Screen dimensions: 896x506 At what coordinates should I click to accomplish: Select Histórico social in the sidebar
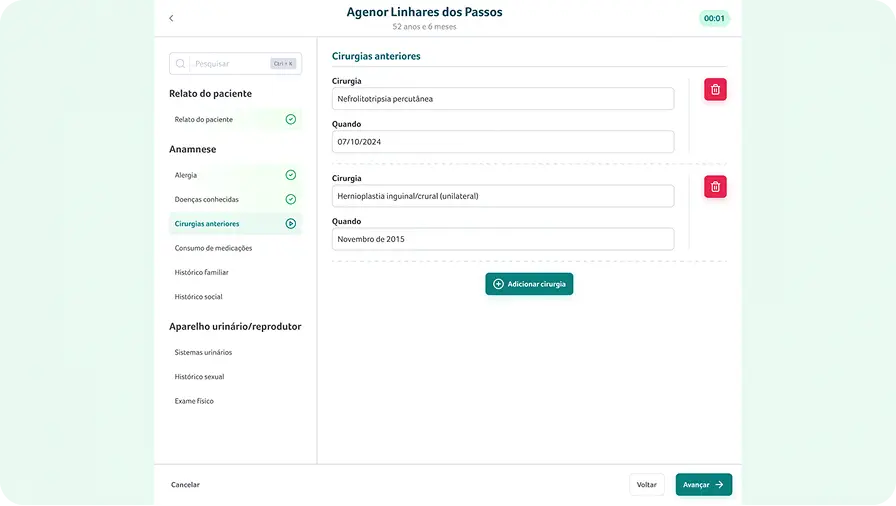point(198,297)
